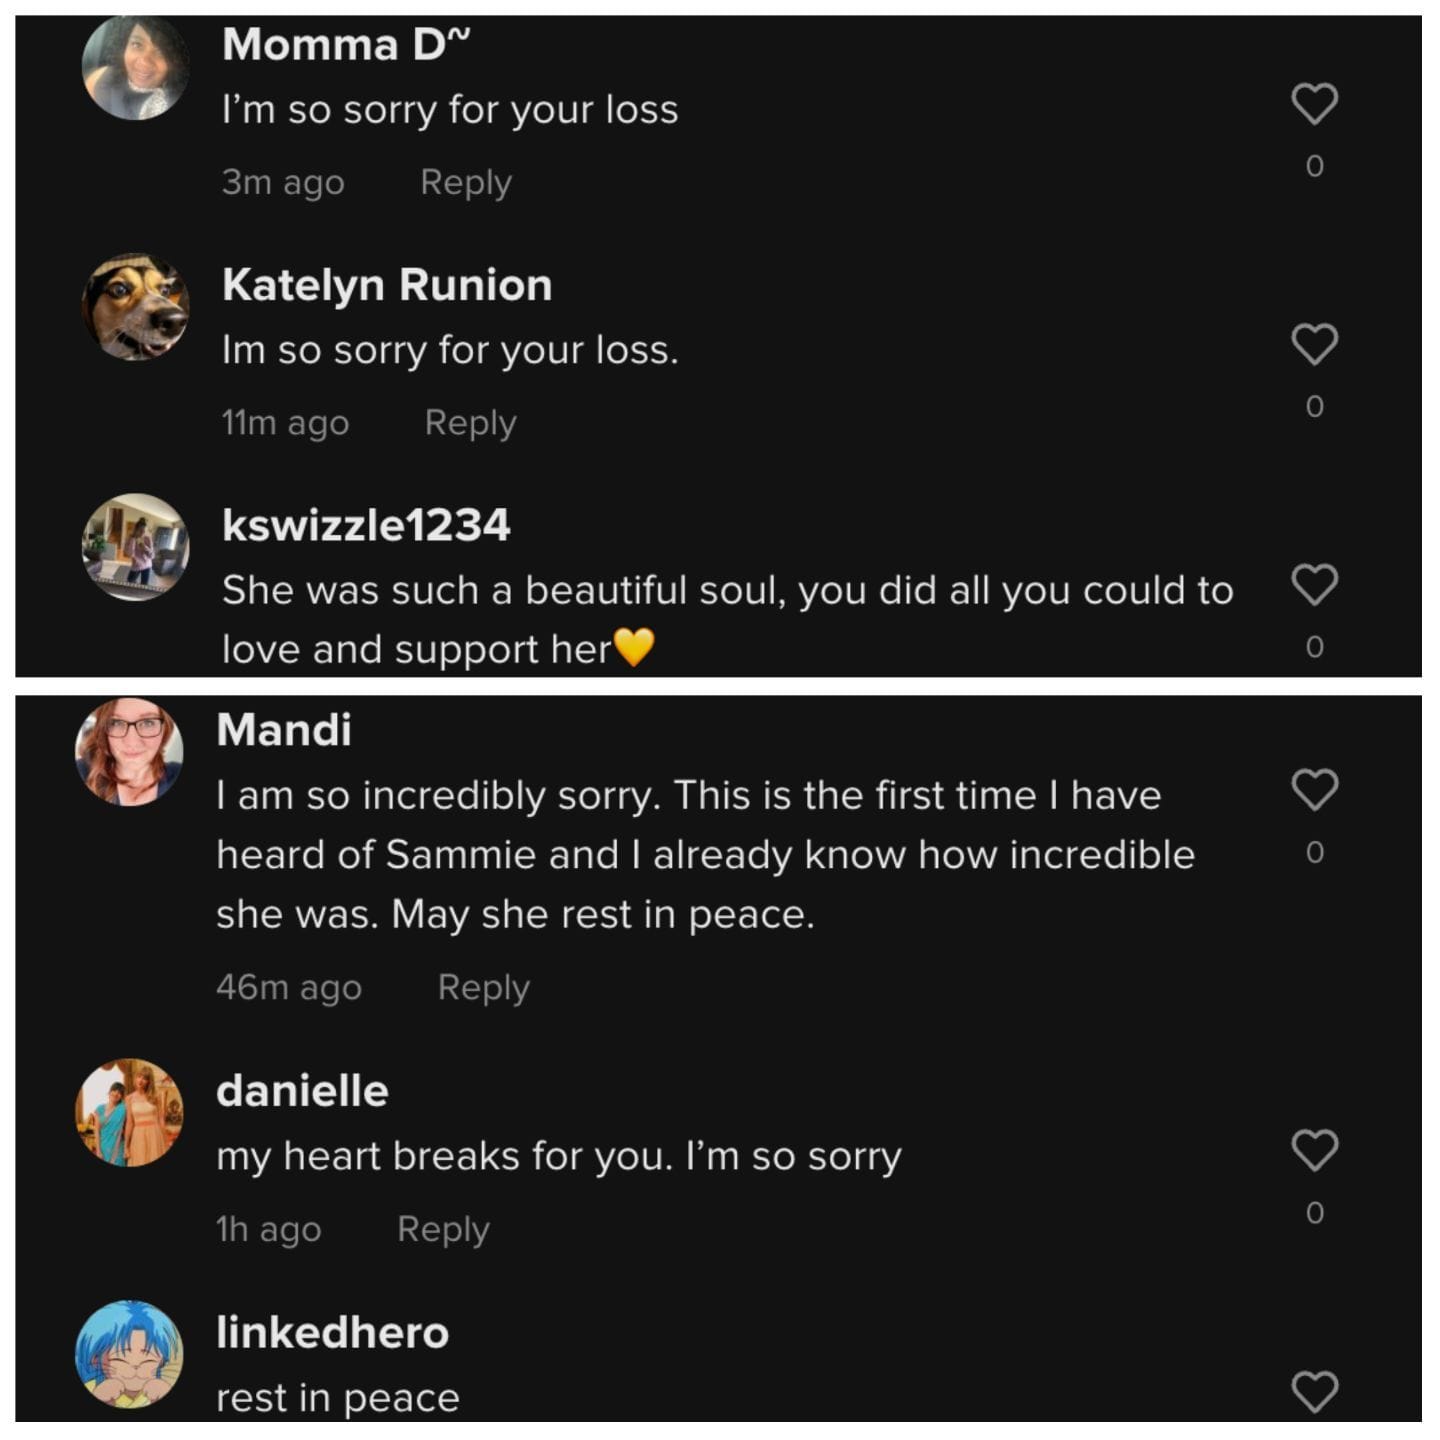Like Mandi's comment using the heart
Image resolution: width=1440 pixels, height=1440 pixels.
pyautogui.click(x=1314, y=790)
